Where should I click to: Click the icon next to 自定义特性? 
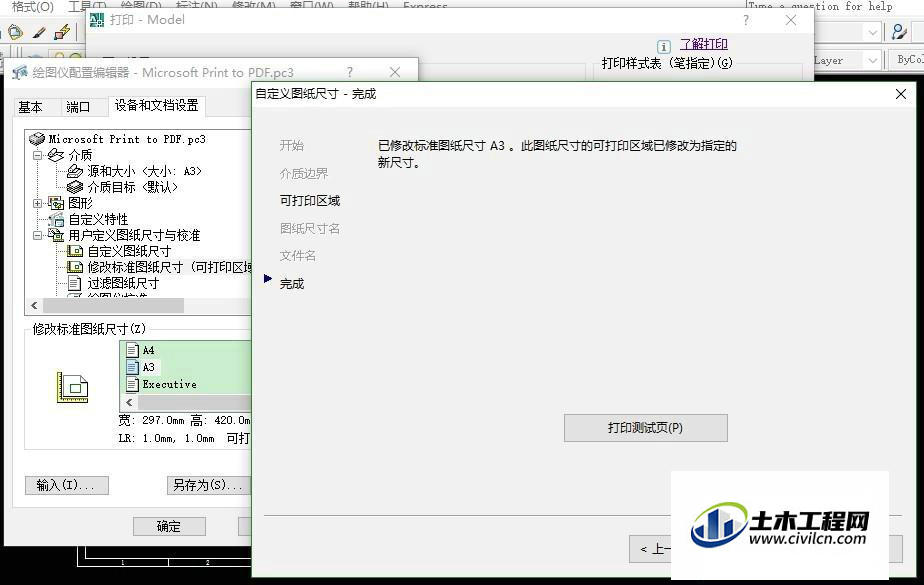point(57,220)
